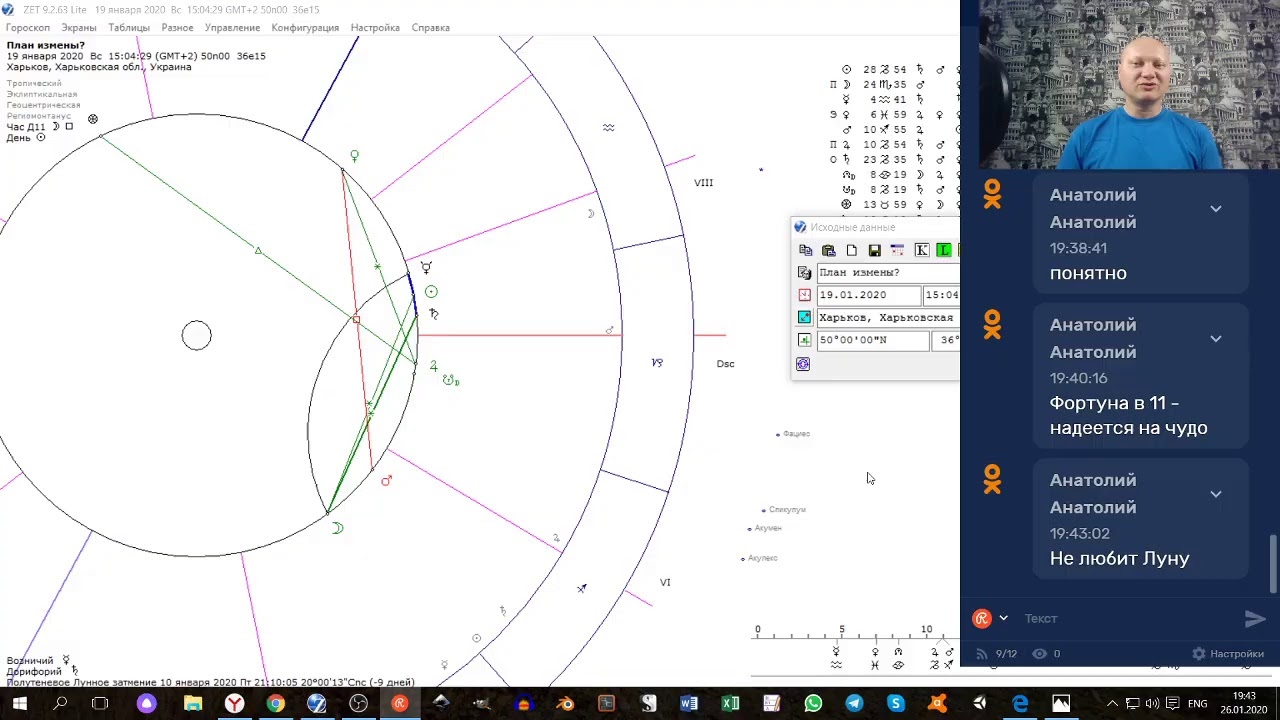Click the latitude field 50°00'00"N

(872, 340)
